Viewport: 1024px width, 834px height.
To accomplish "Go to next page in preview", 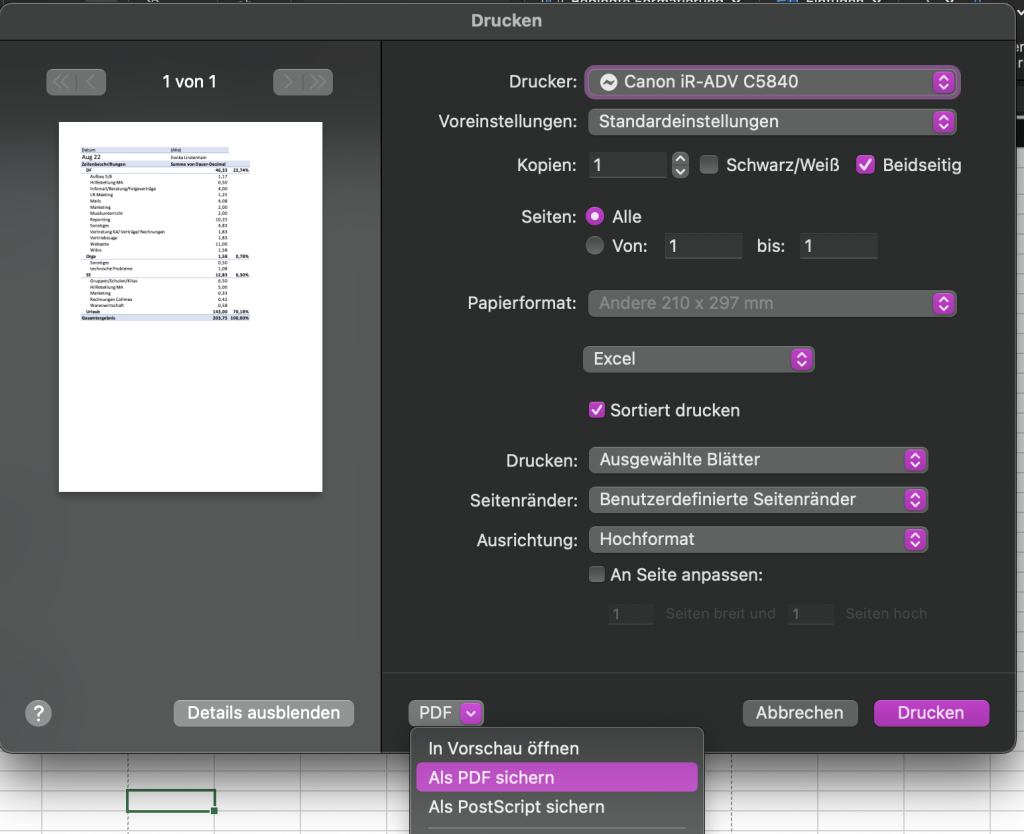I will (289, 82).
